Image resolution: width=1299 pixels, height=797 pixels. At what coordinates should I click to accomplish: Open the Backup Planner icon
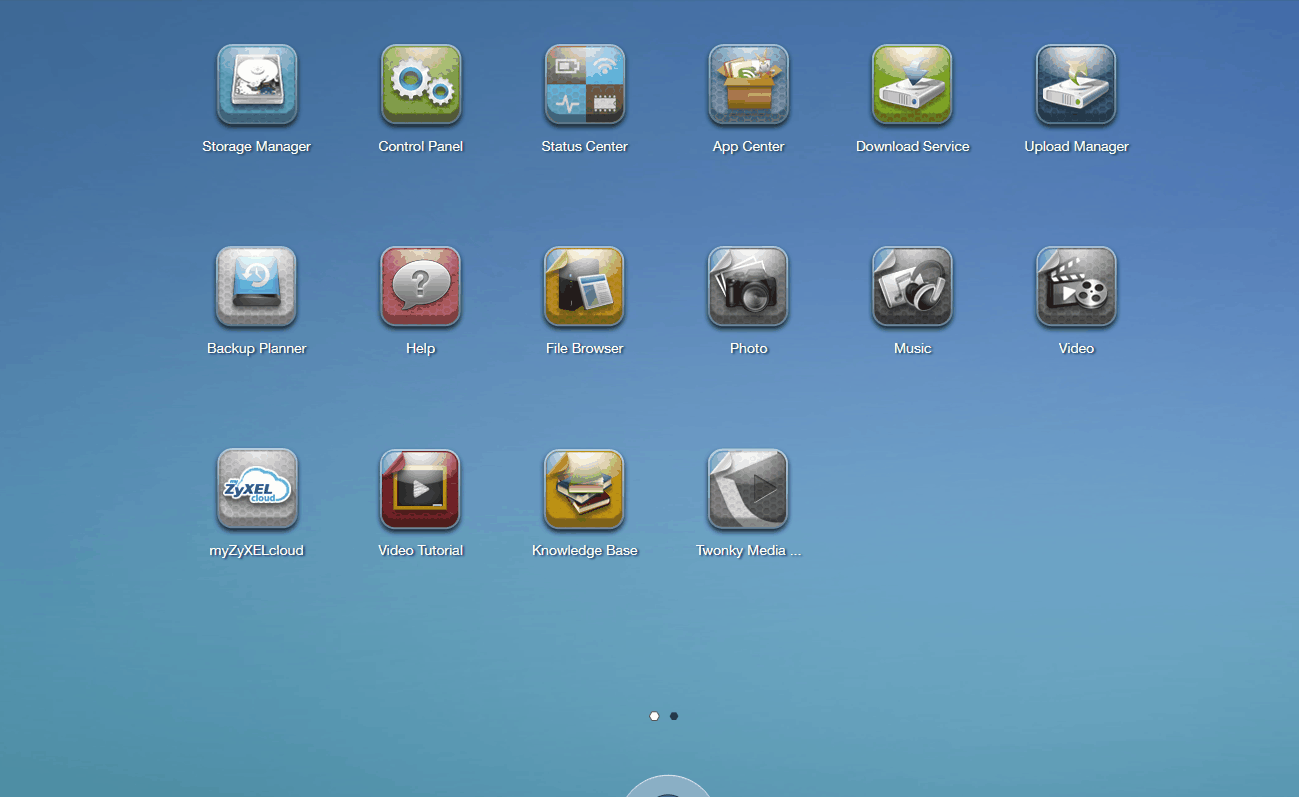point(256,286)
